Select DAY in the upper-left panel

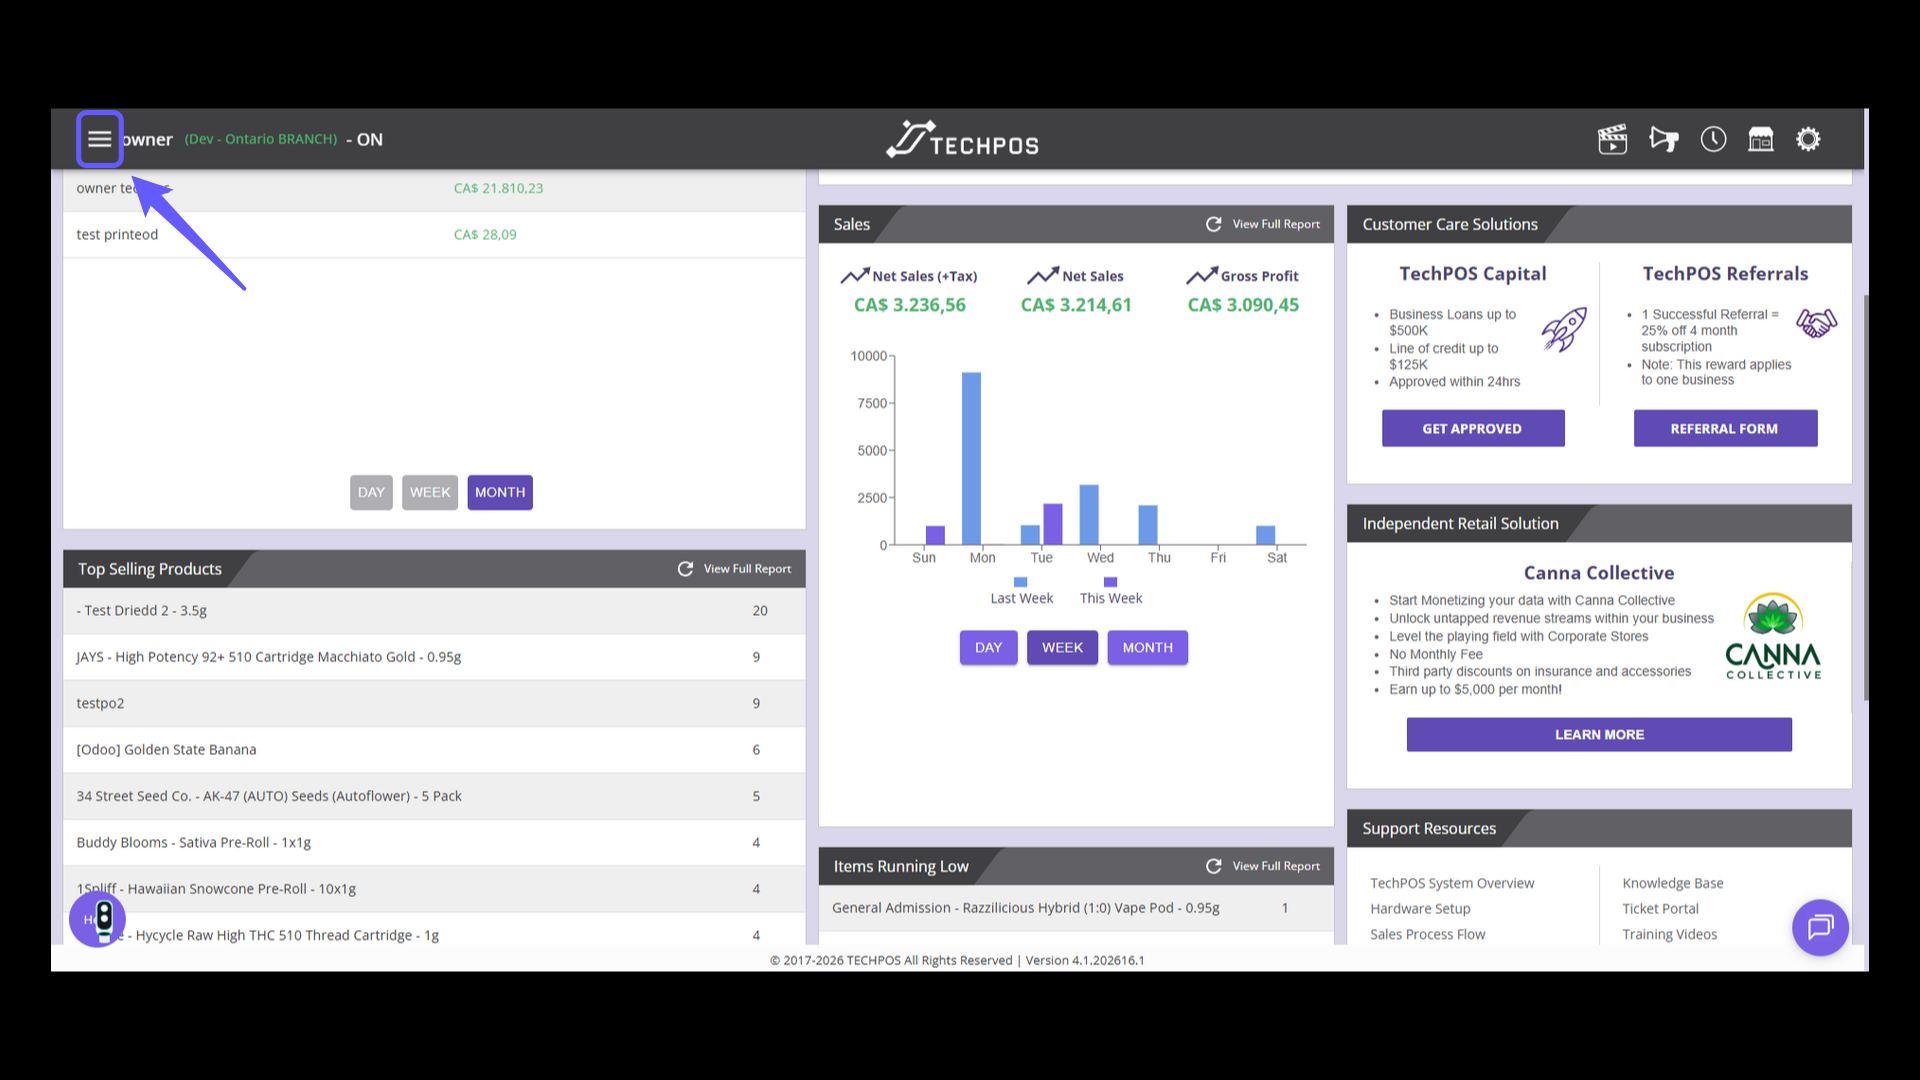(x=371, y=492)
